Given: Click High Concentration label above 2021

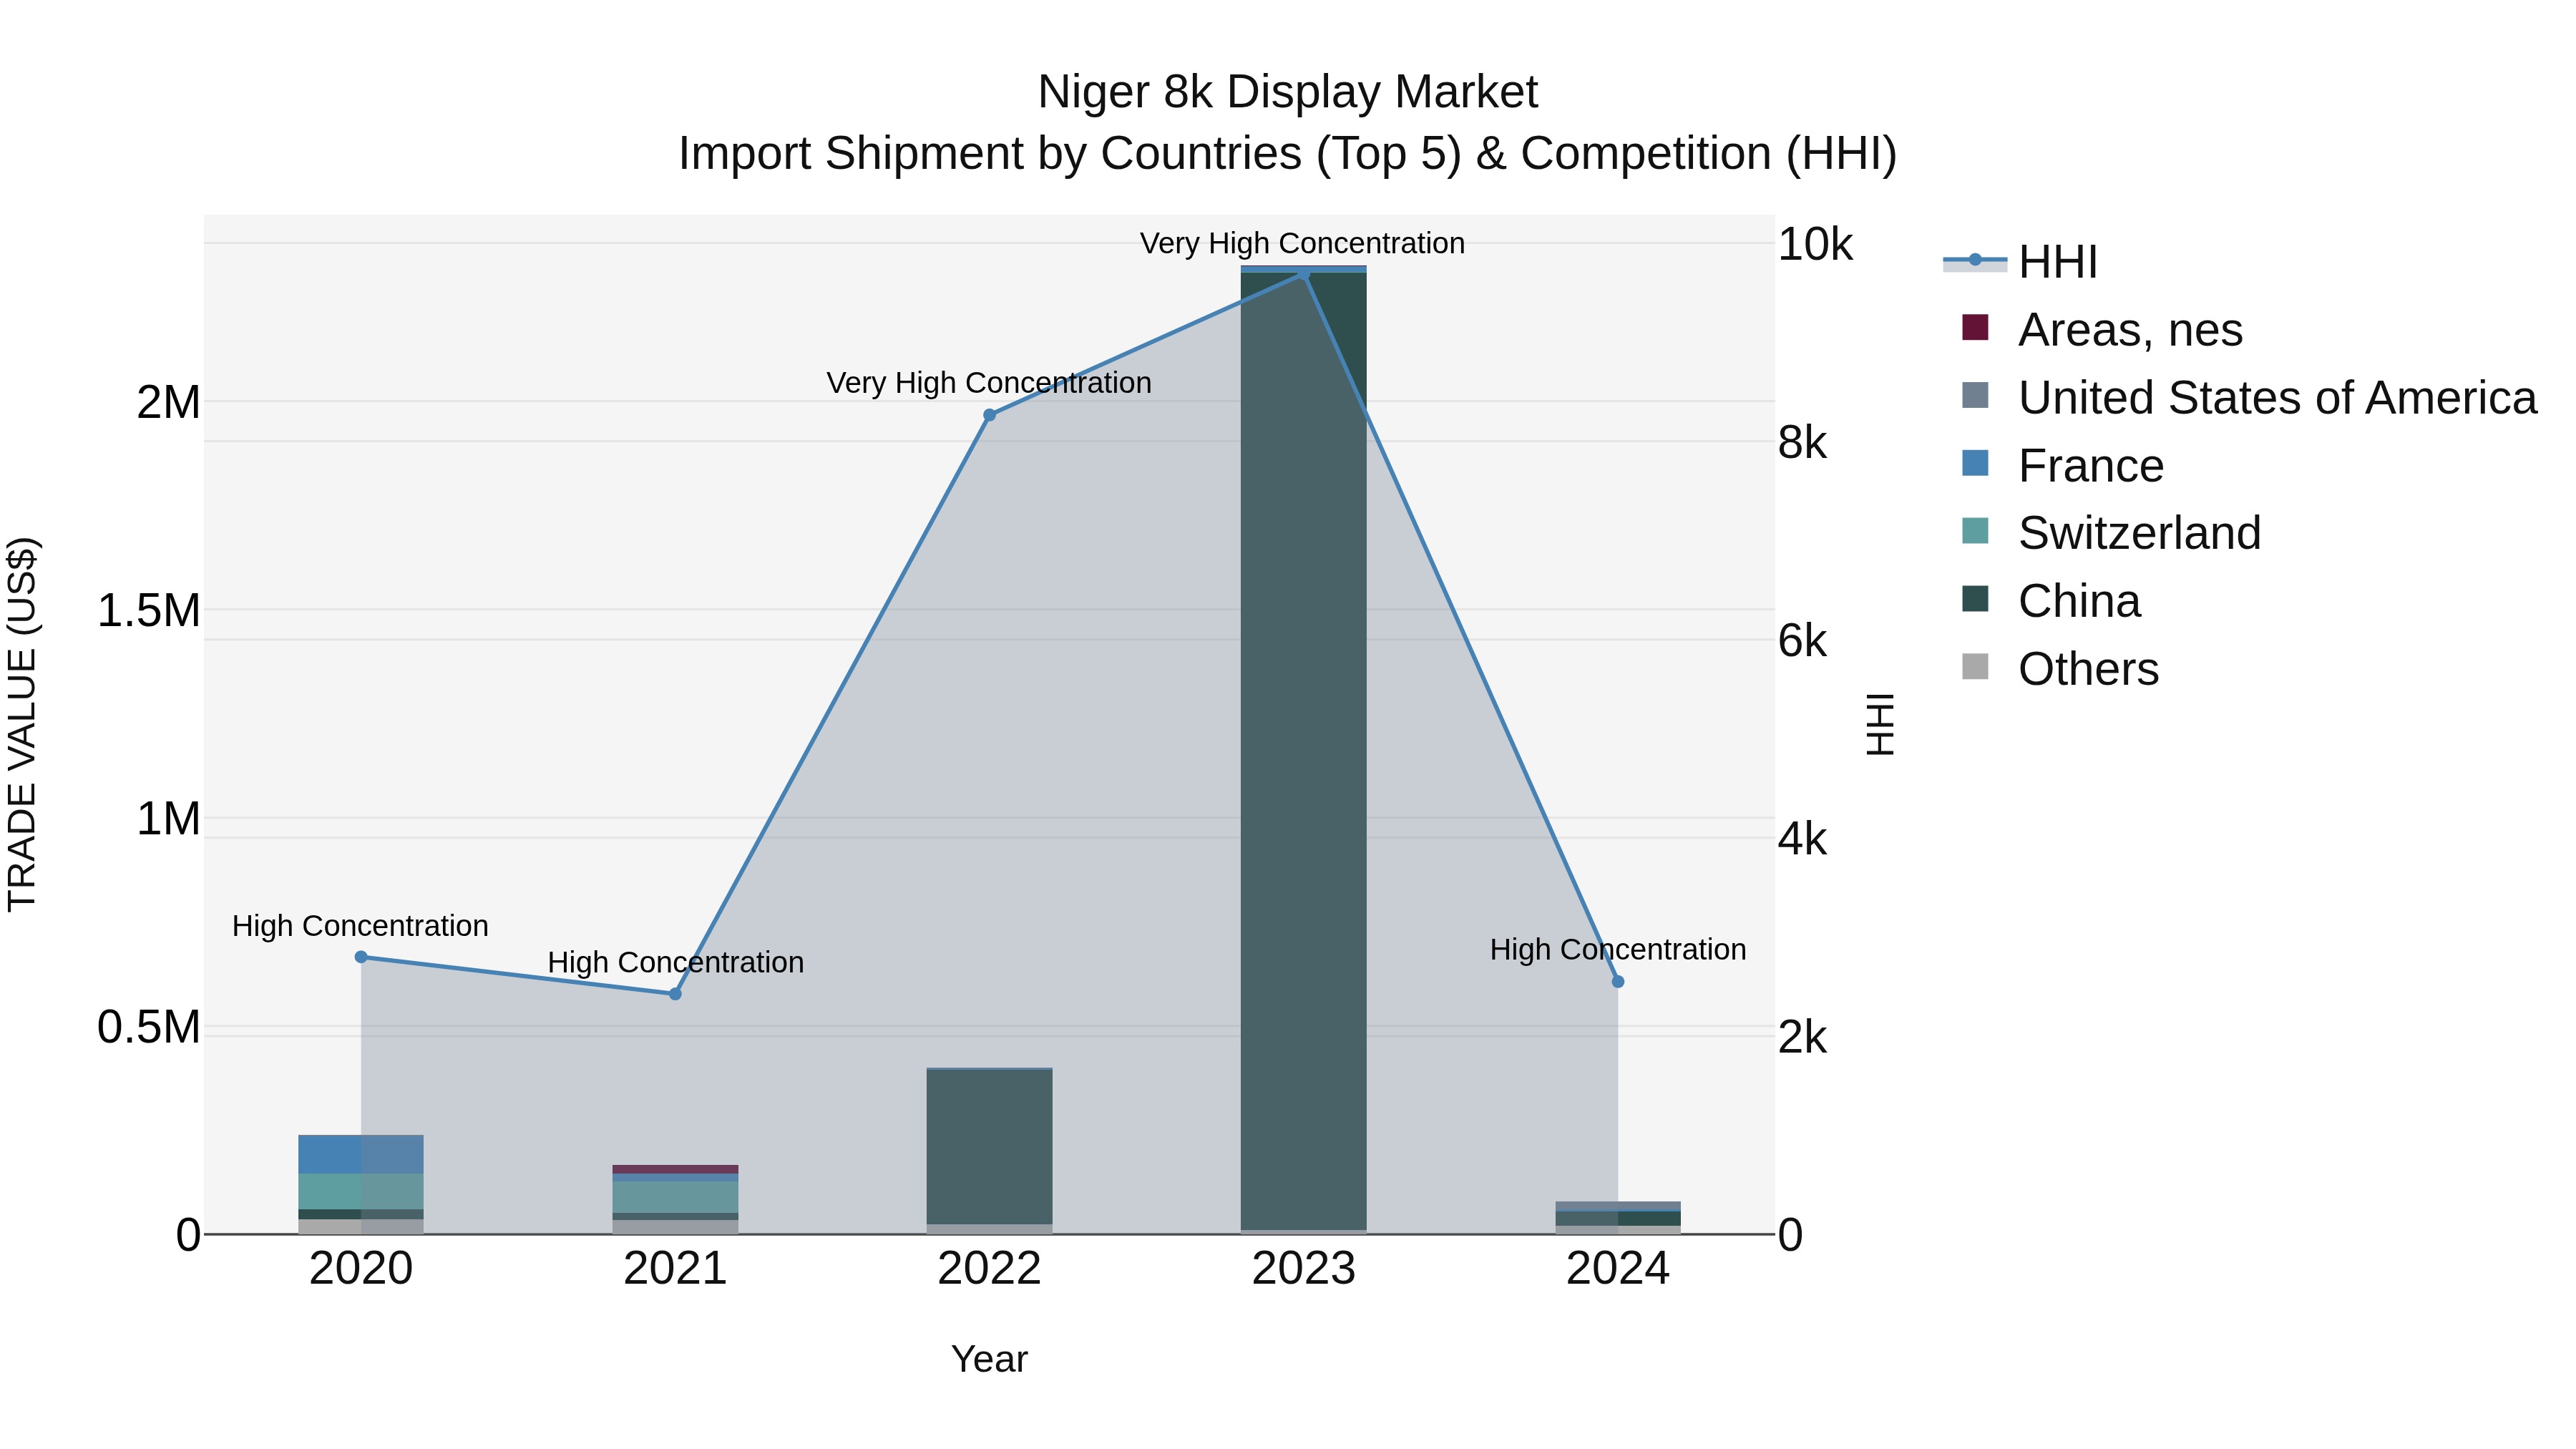Looking at the screenshot, I should tap(675, 962).
